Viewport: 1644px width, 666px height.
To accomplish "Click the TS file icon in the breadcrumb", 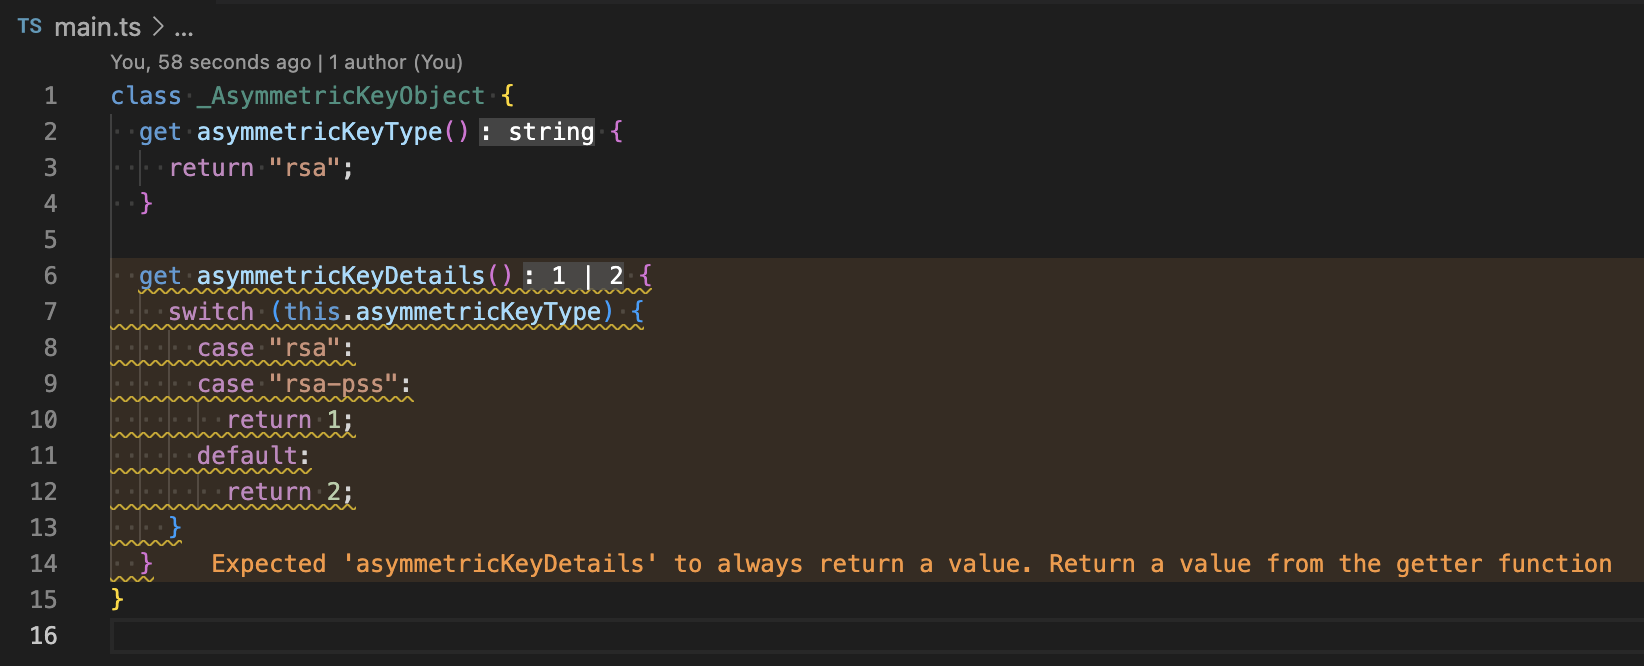I will click(x=30, y=27).
